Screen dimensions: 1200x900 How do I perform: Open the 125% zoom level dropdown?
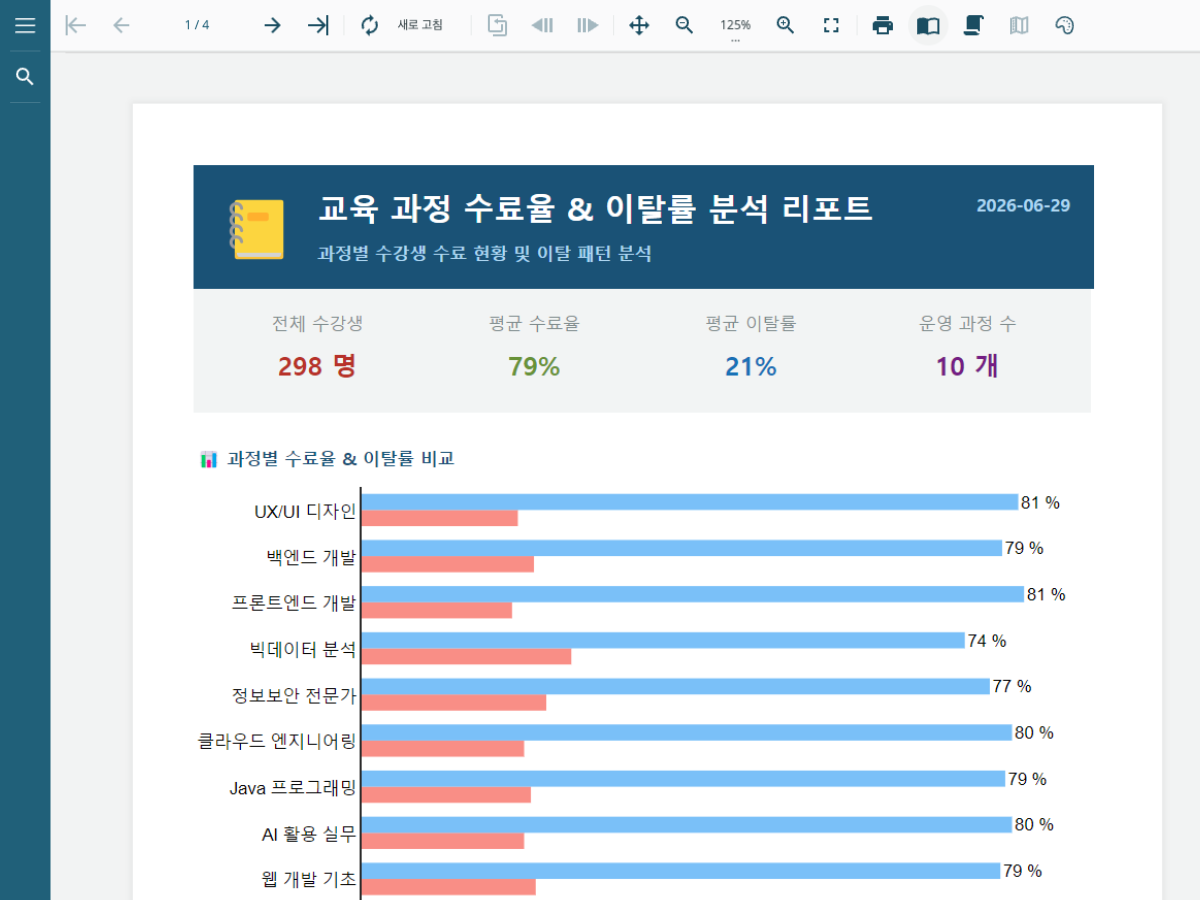point(735,27)
